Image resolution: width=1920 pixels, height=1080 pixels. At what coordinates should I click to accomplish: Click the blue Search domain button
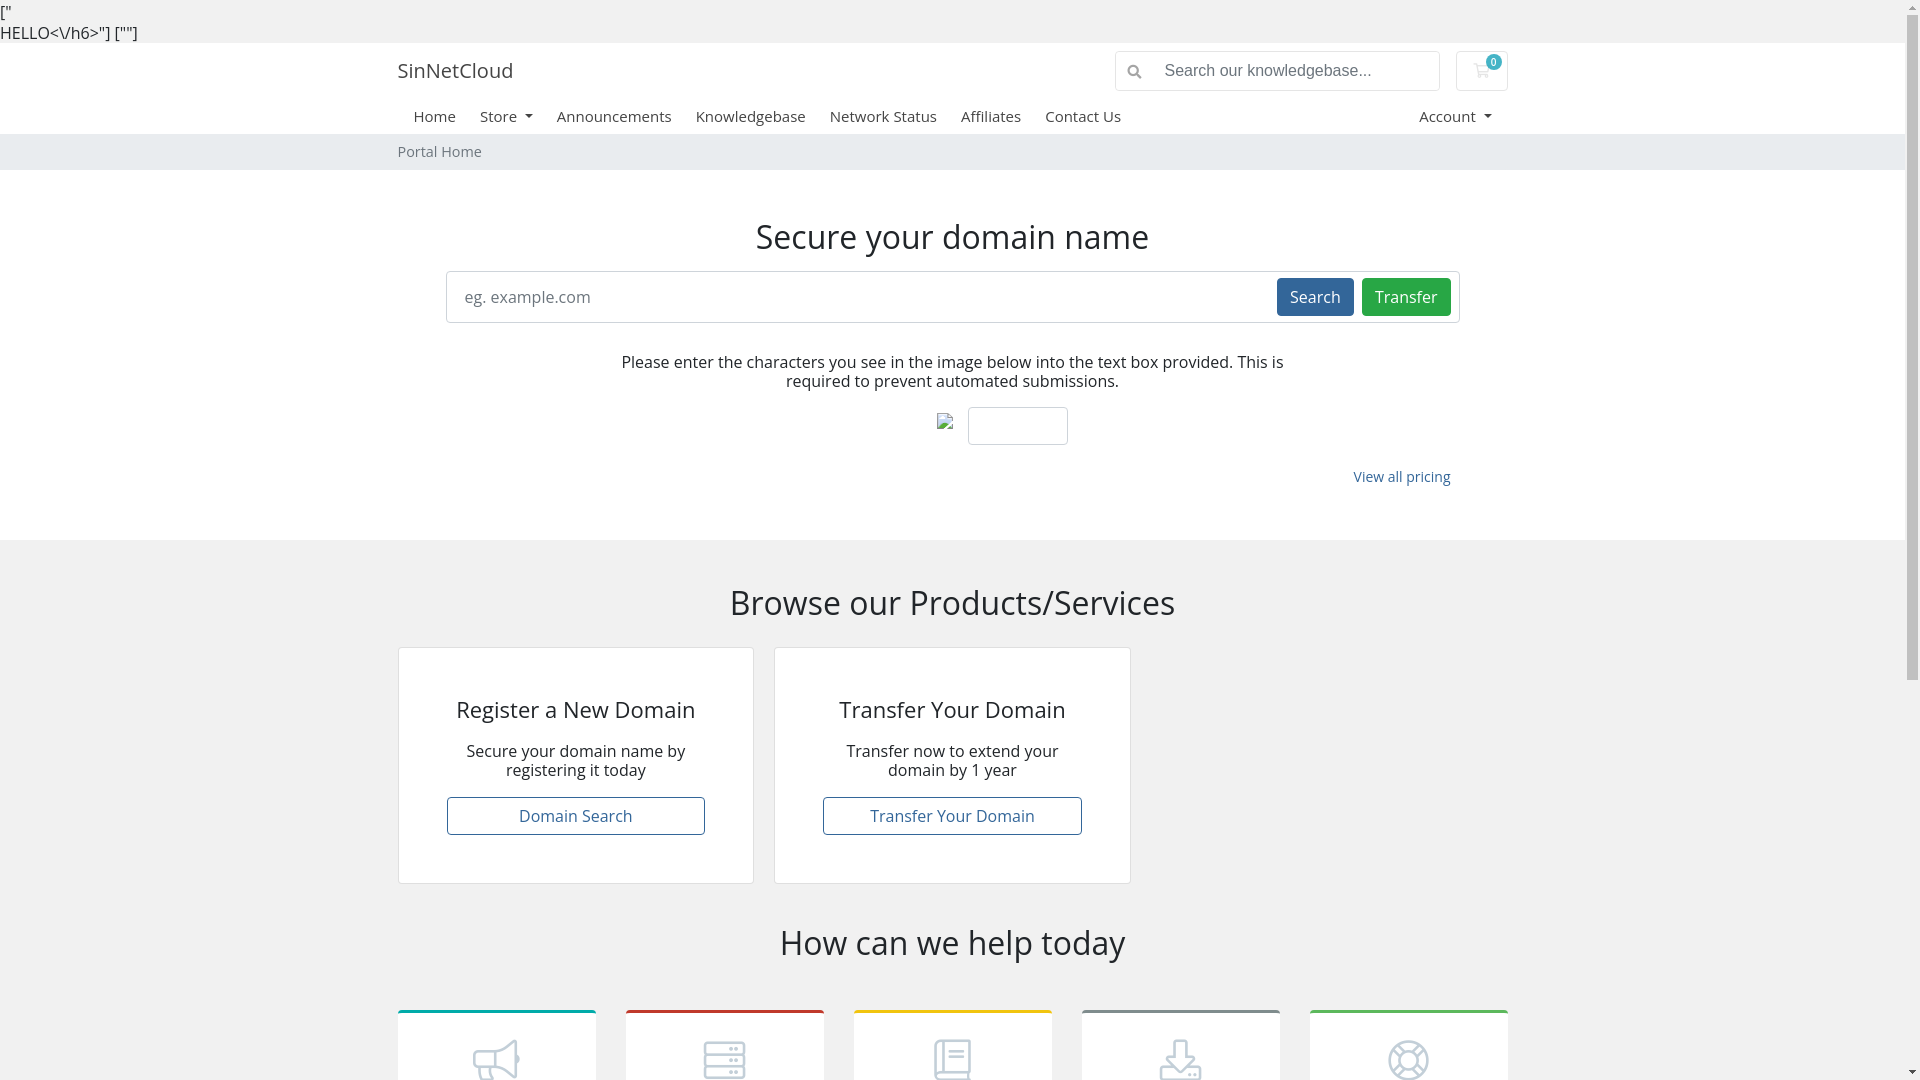point(1315,297)
